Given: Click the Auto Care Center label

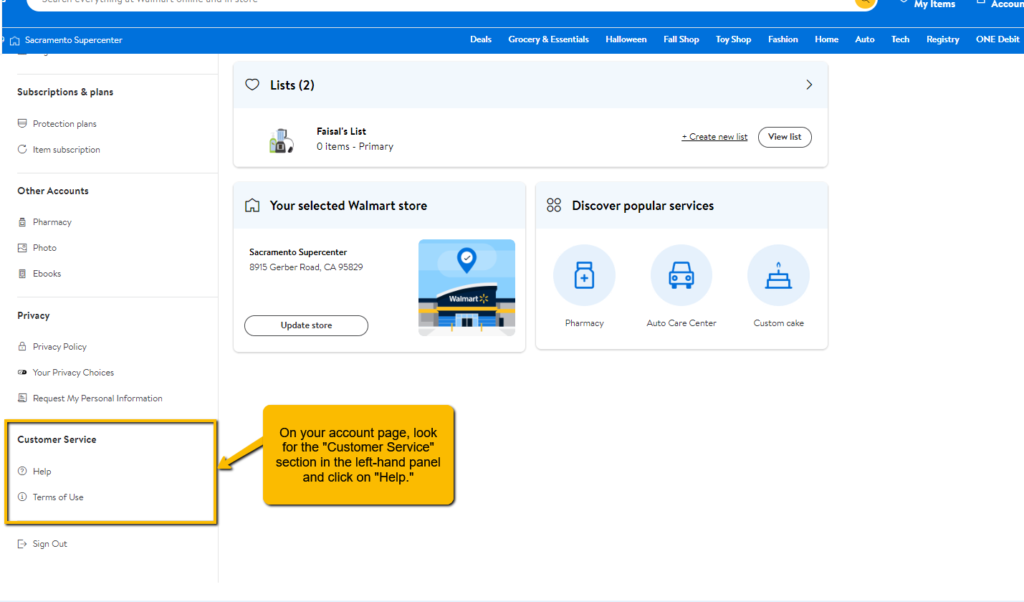Looking at the screenshot, I should click(x=681, y=323).
